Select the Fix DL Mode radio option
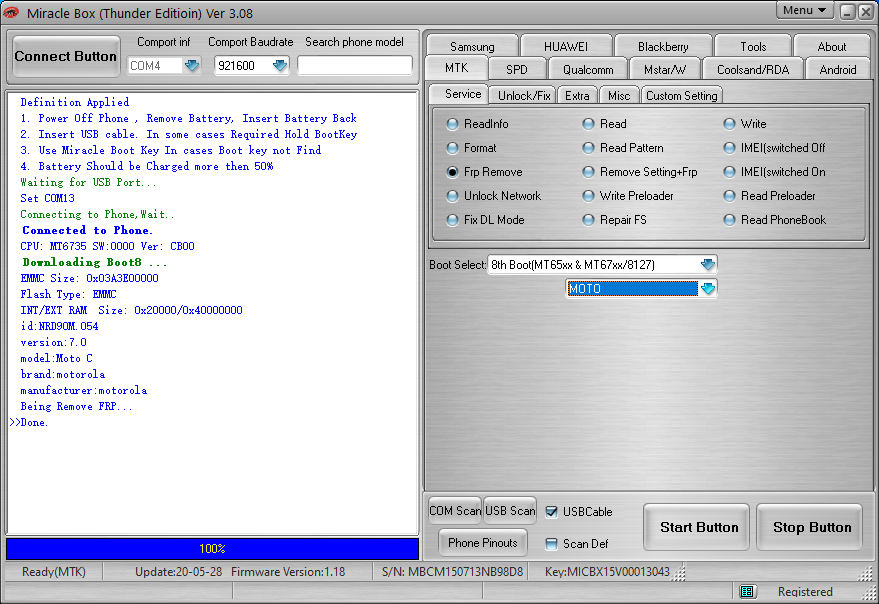The height and width of the screenshot is (604, 879). (452, 220)
